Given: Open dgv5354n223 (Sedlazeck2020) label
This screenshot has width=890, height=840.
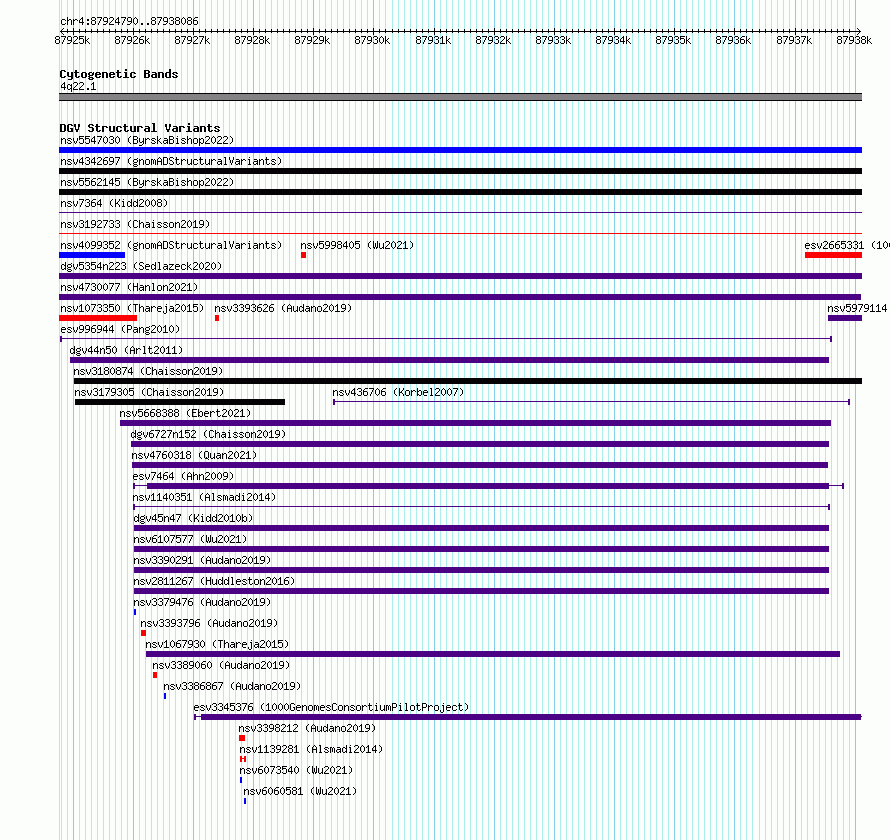Looking at the screenshot, I should coord(141,266).
